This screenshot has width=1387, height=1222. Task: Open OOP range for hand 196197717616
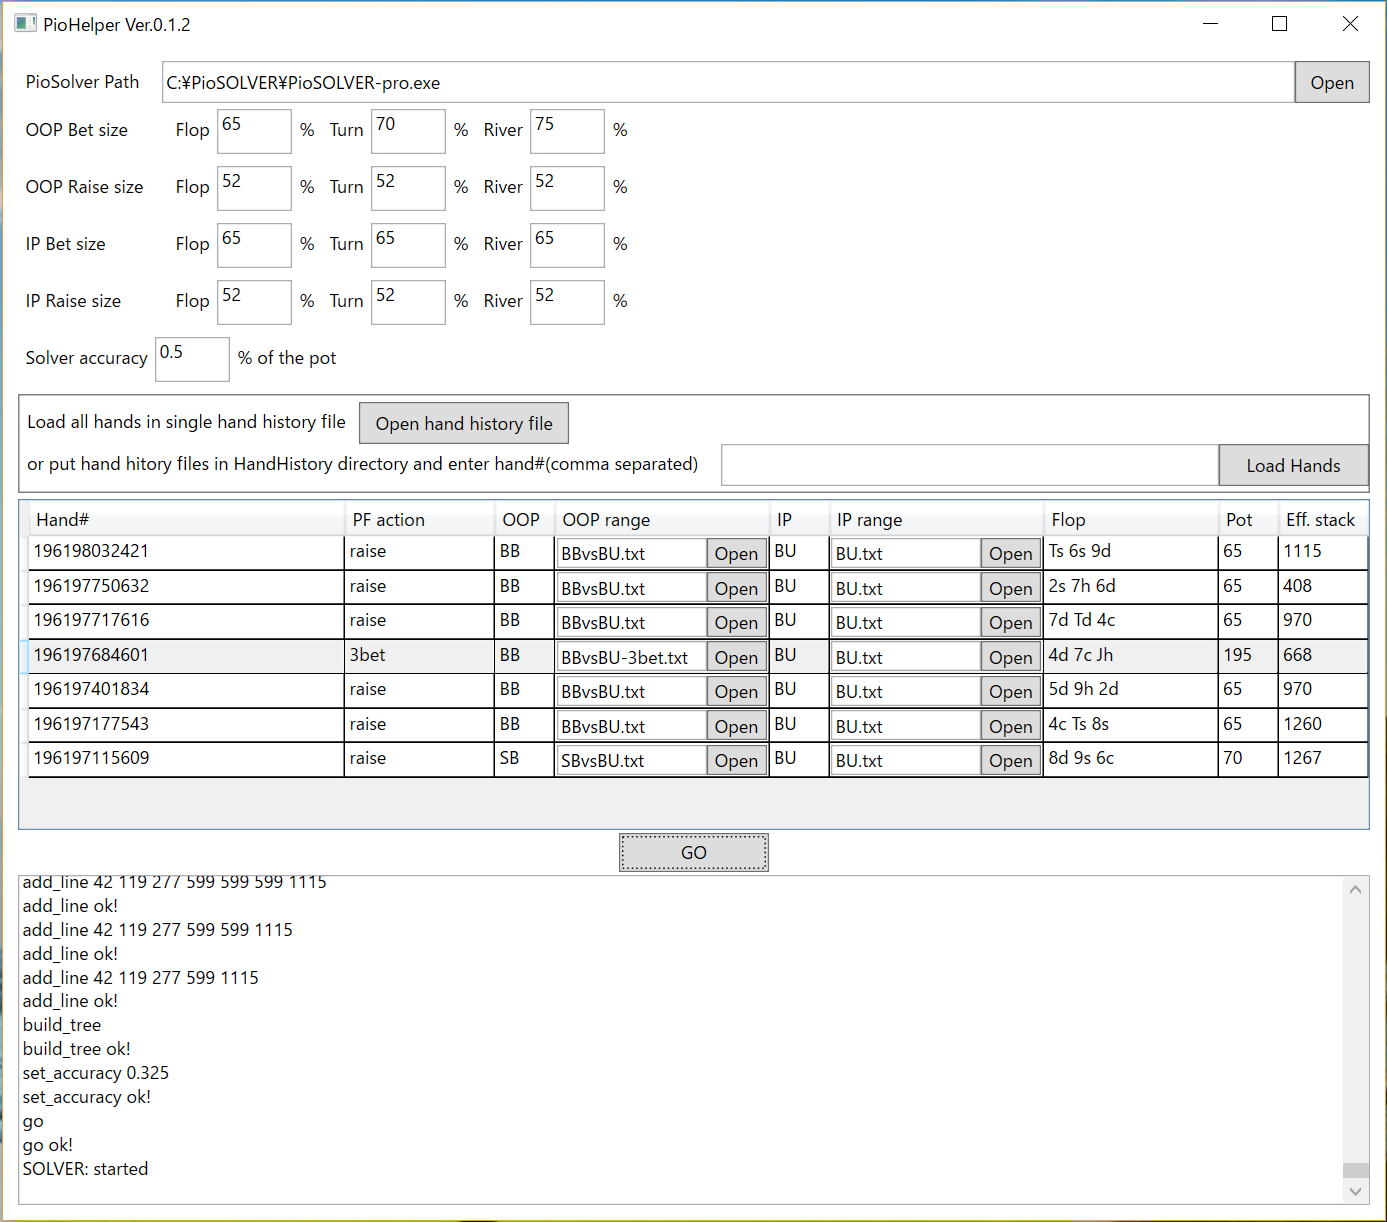coord(736,622)
